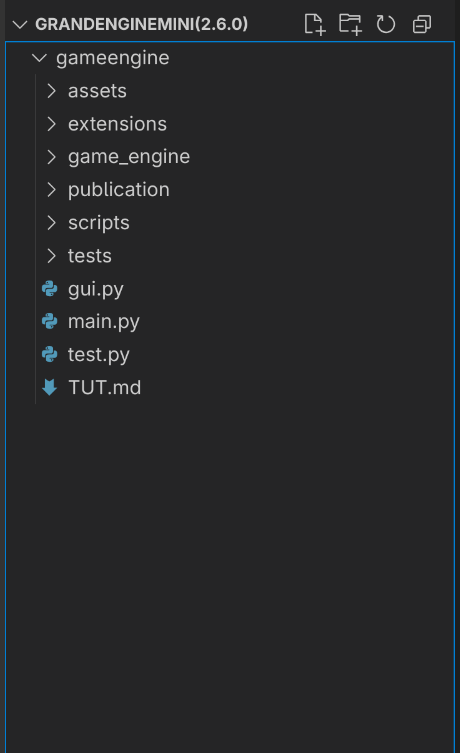Open the TUT.md file

point(230,387)
